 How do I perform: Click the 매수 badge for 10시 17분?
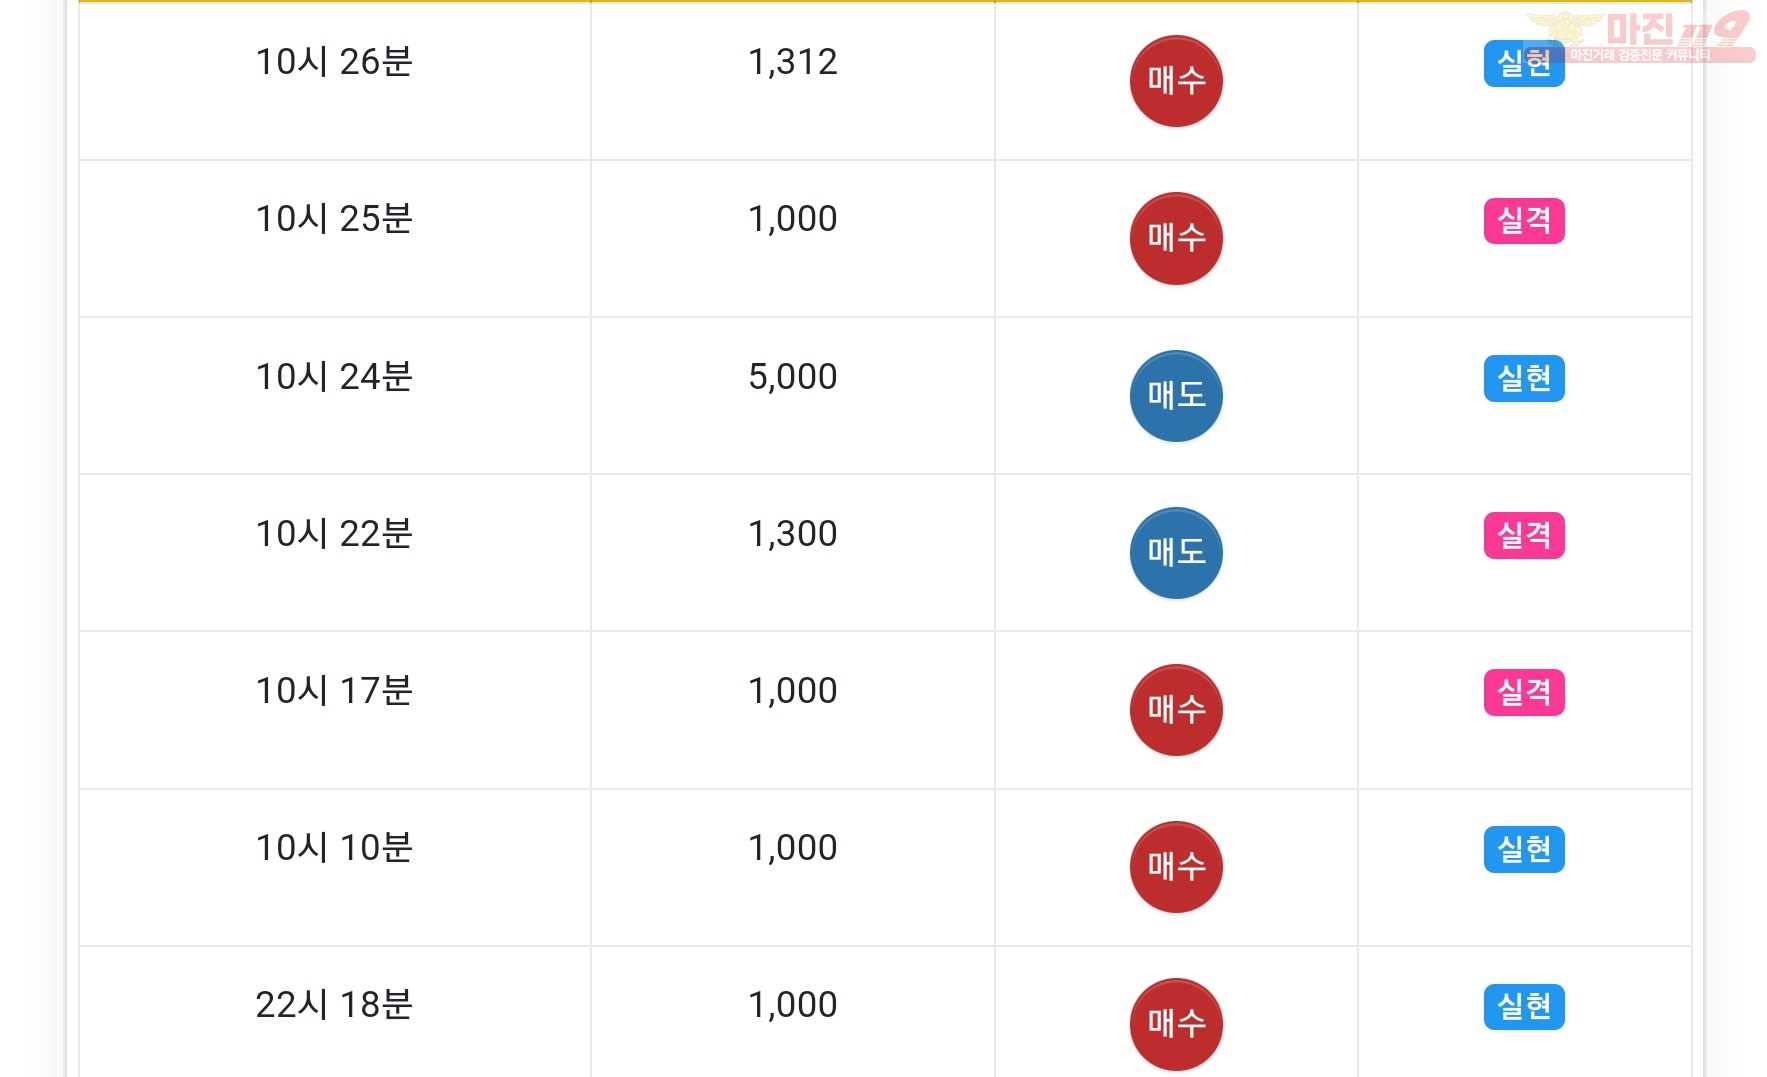1176,710
